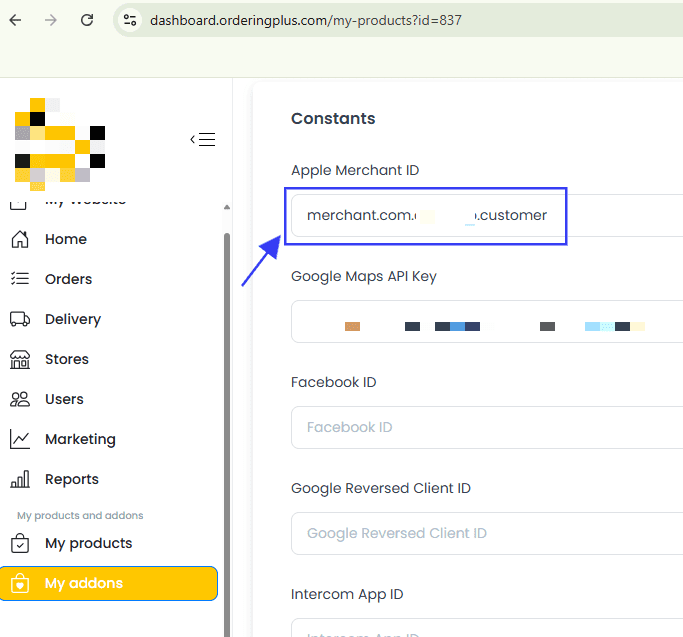
Task: Click the My products and addons caption
Action: pos(80,515)
